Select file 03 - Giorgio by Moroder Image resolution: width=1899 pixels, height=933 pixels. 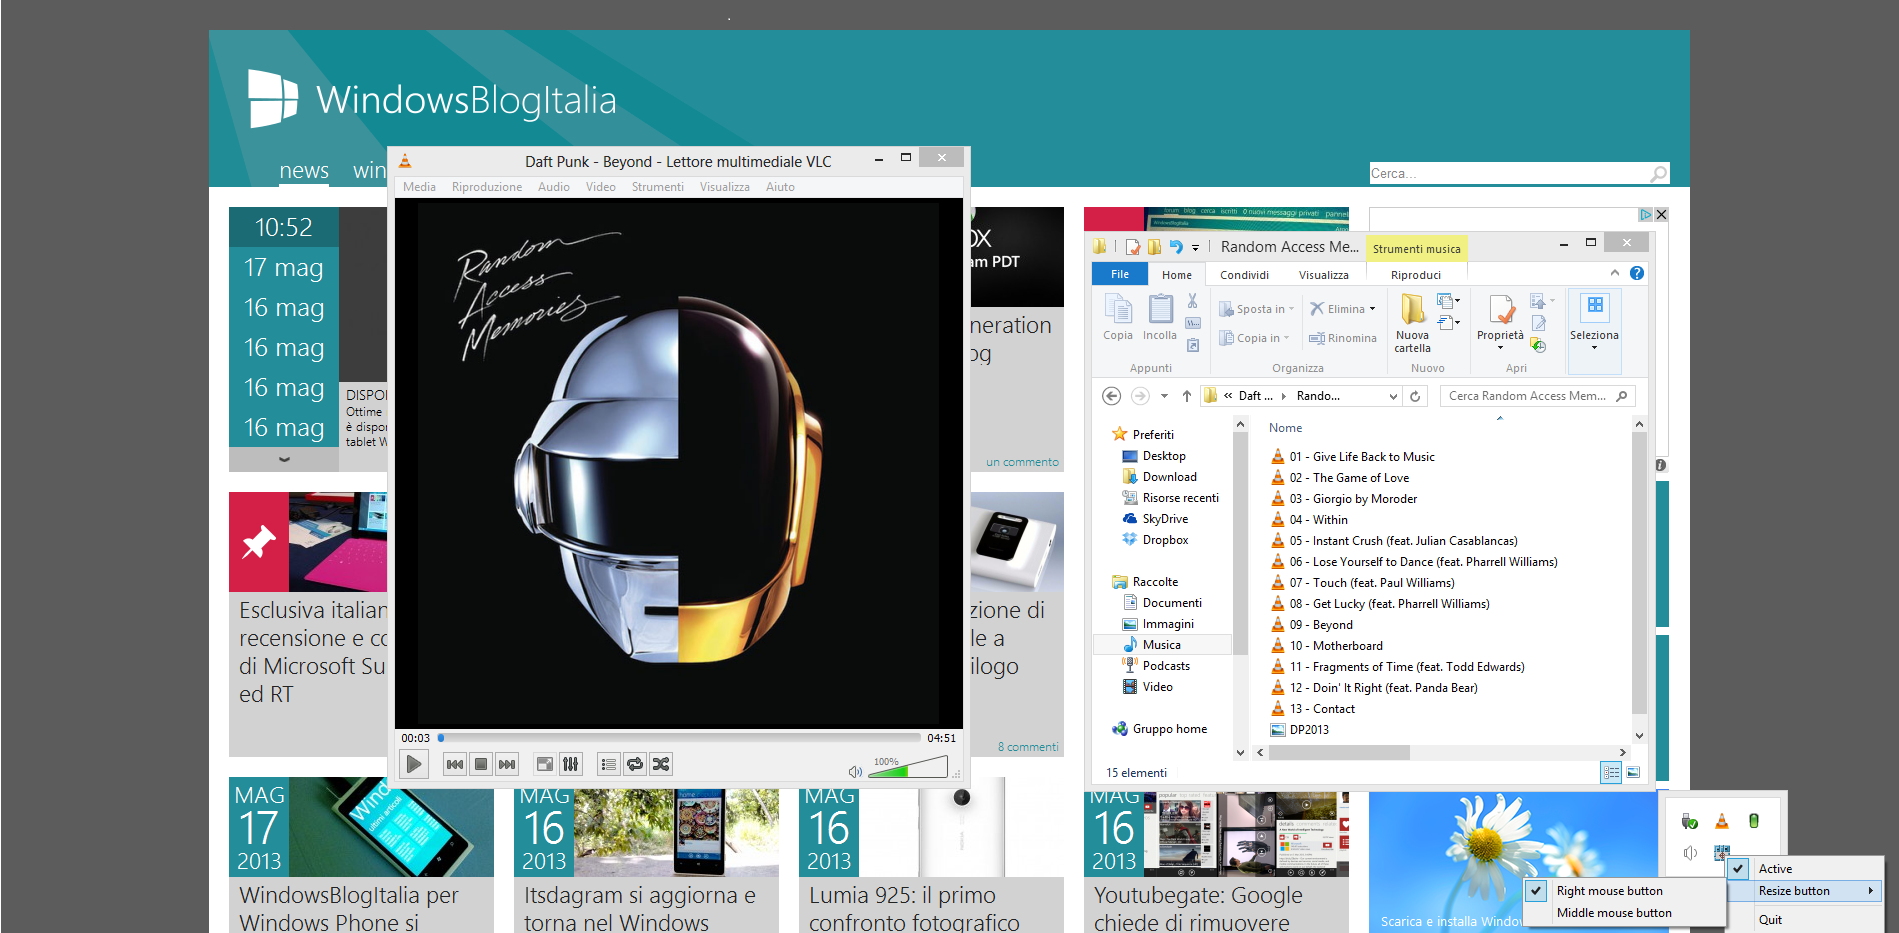(x=1344, y=499)
